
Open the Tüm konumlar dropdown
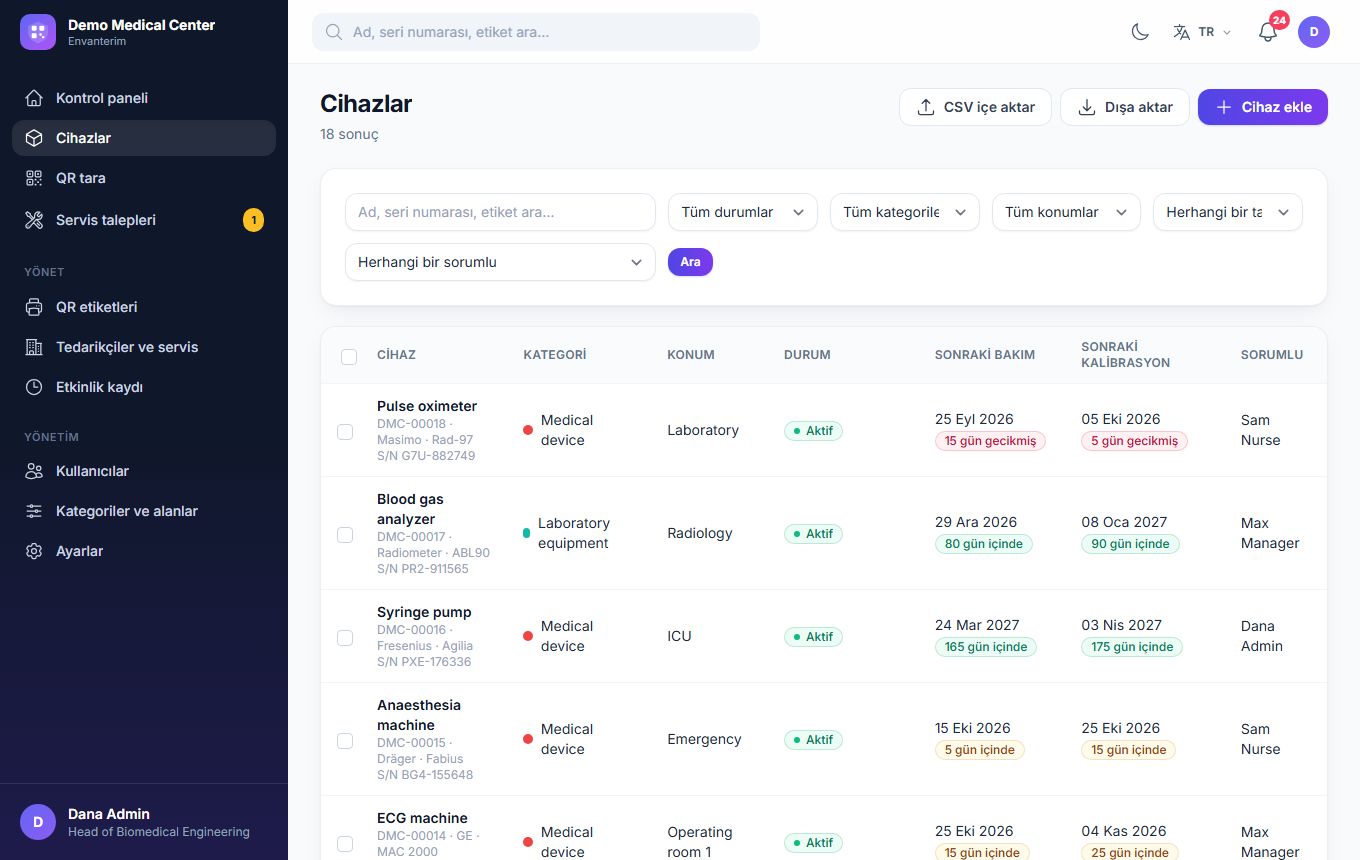coord(1066,212)
